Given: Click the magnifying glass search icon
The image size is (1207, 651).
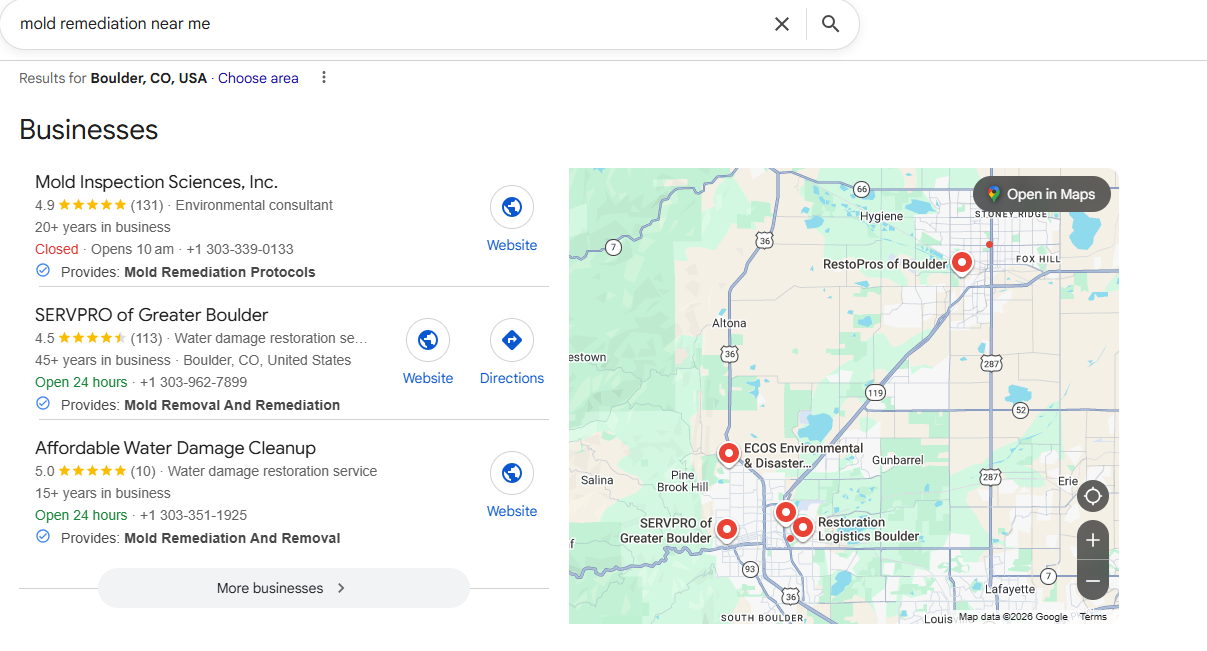Looking at the screenshot, I should pos(830,24).
